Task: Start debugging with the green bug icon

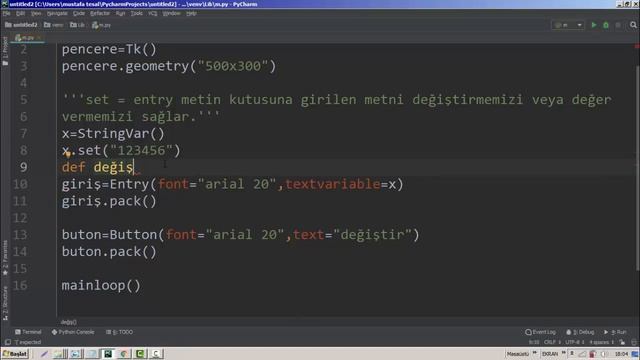Action: [x=606, y=25]
